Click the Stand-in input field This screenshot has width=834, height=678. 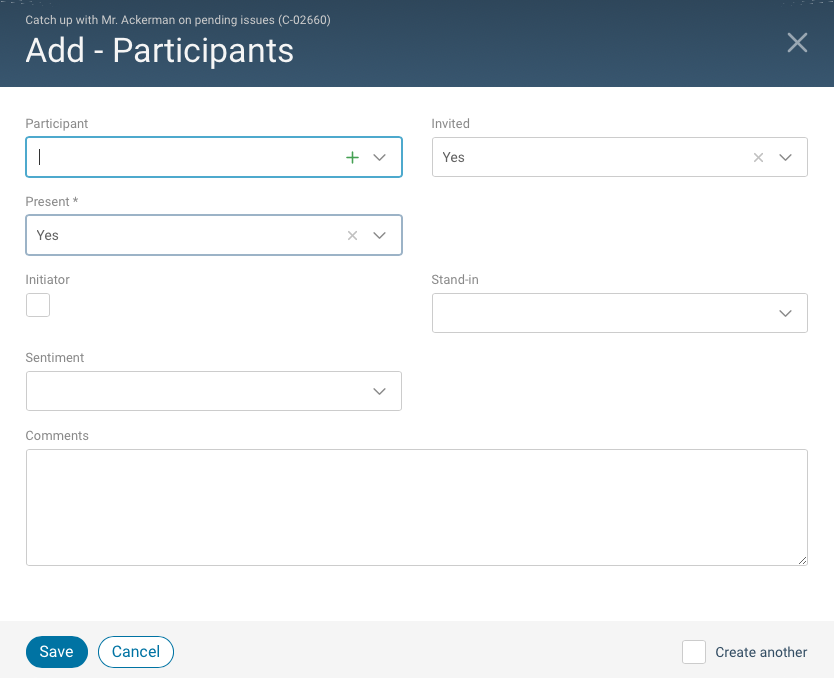pos(600,313)
